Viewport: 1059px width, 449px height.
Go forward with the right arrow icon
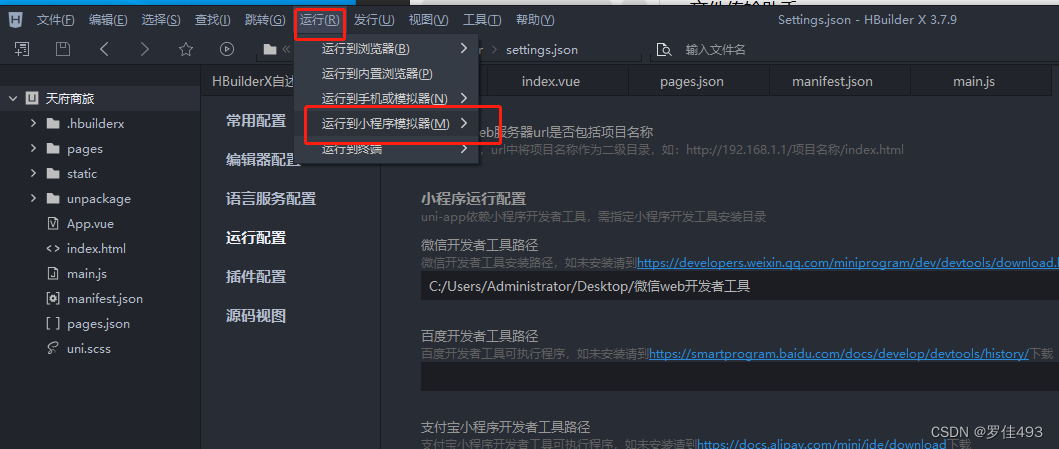(x=145, y=49)
